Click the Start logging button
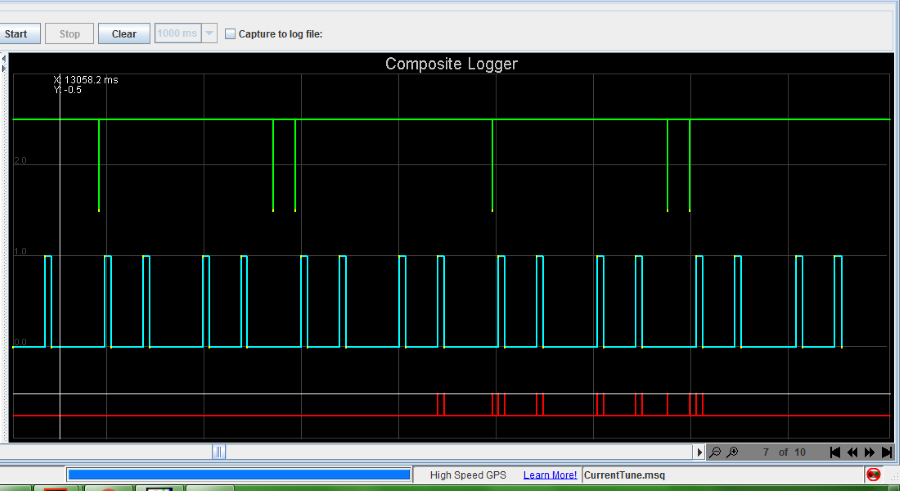The width and height of the screenshot is (900, 491). click(x=20, y=34)
